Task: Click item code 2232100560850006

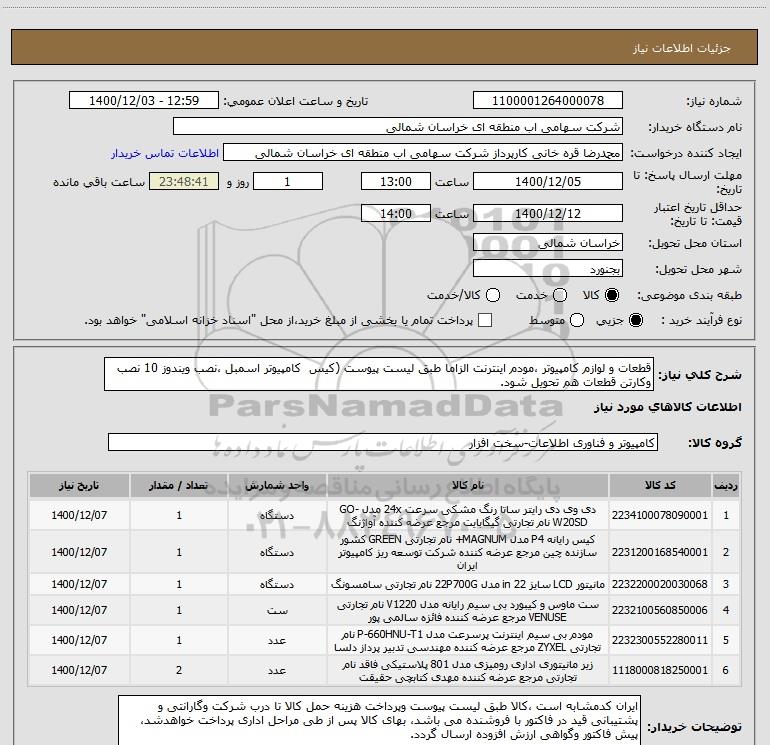Action: [660, 610]
